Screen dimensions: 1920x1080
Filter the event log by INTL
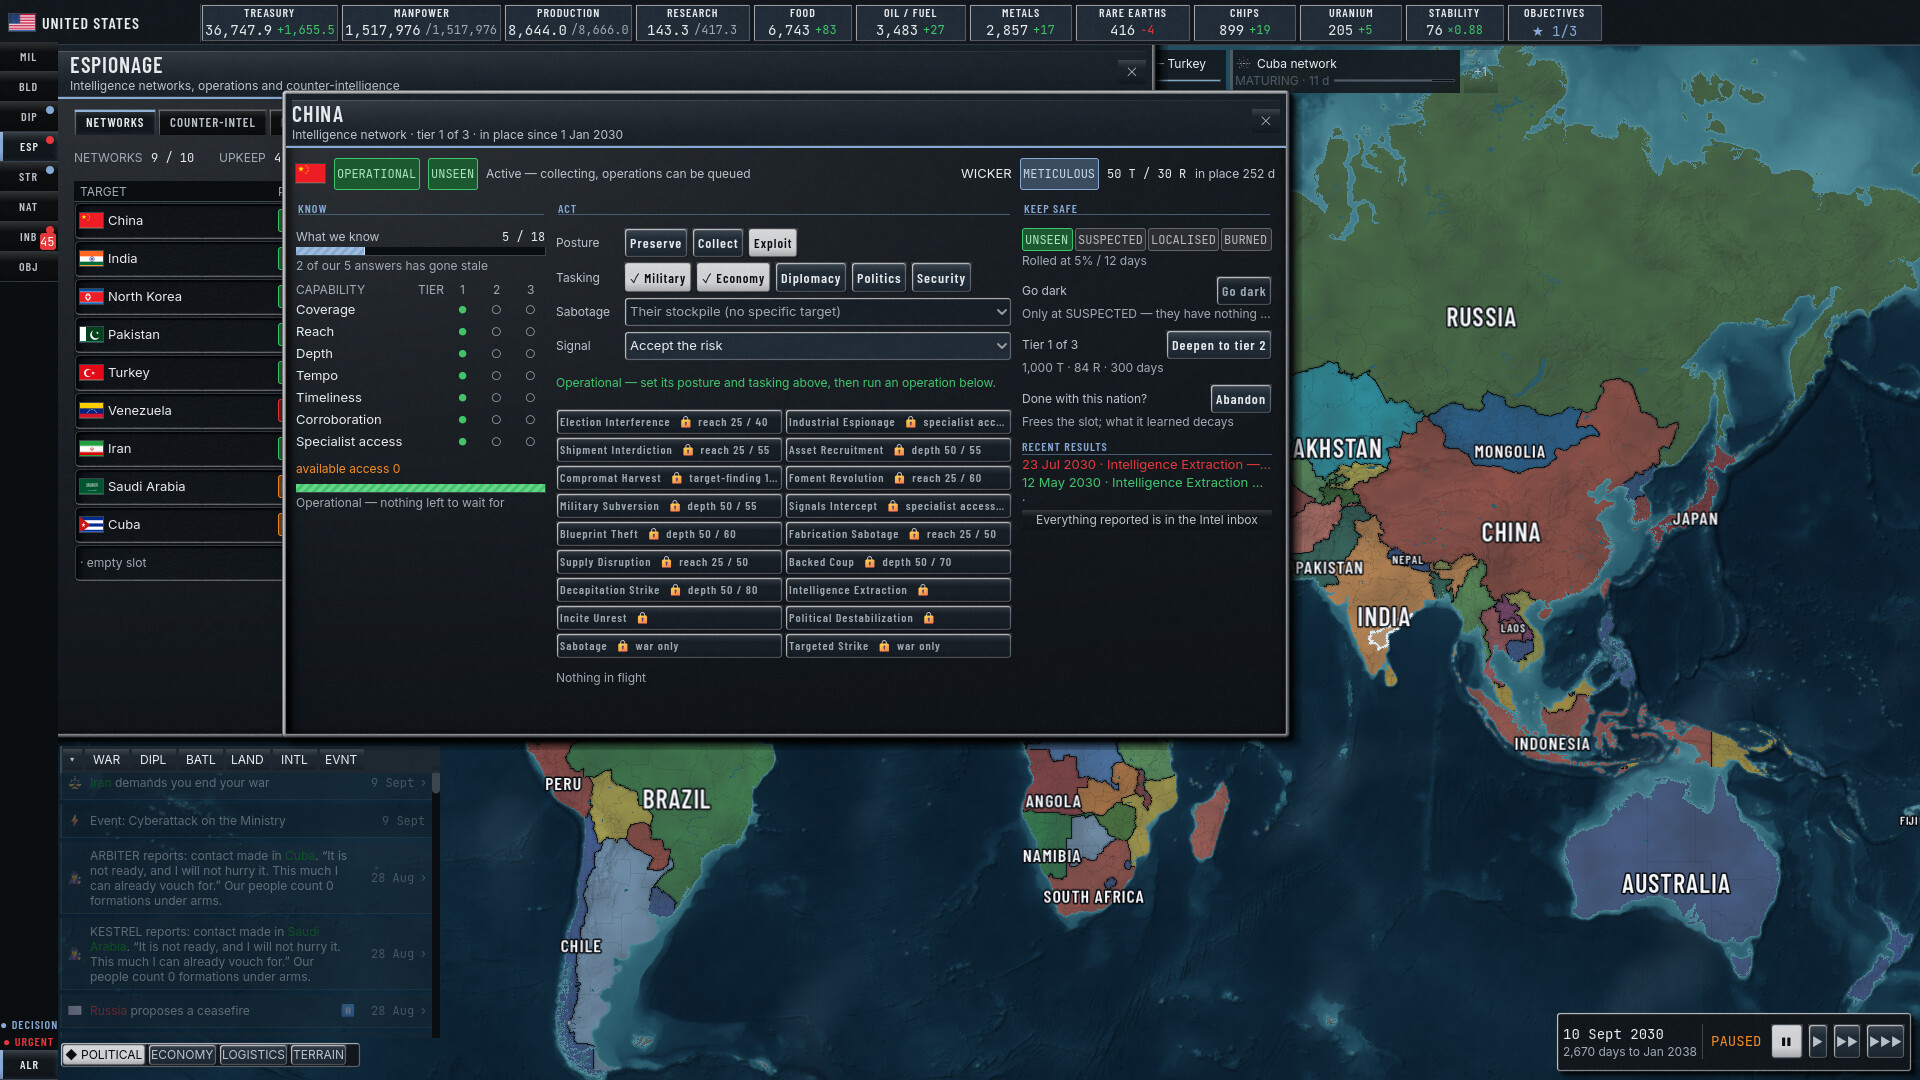pyautogui.click(x=294, y=760)
